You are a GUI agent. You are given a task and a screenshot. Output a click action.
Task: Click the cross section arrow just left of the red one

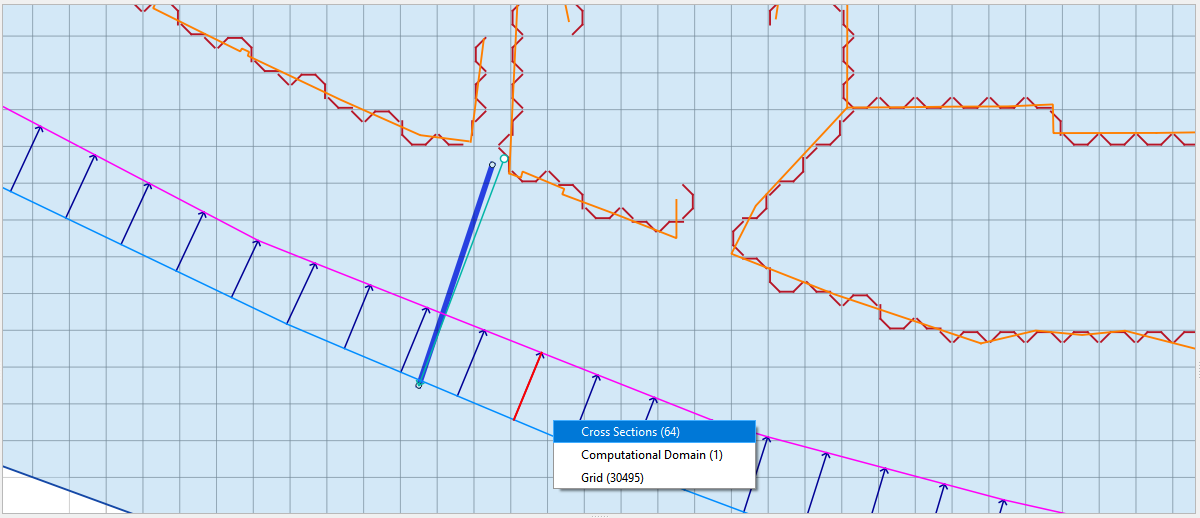pyautogui.click(x=472, y=362)
